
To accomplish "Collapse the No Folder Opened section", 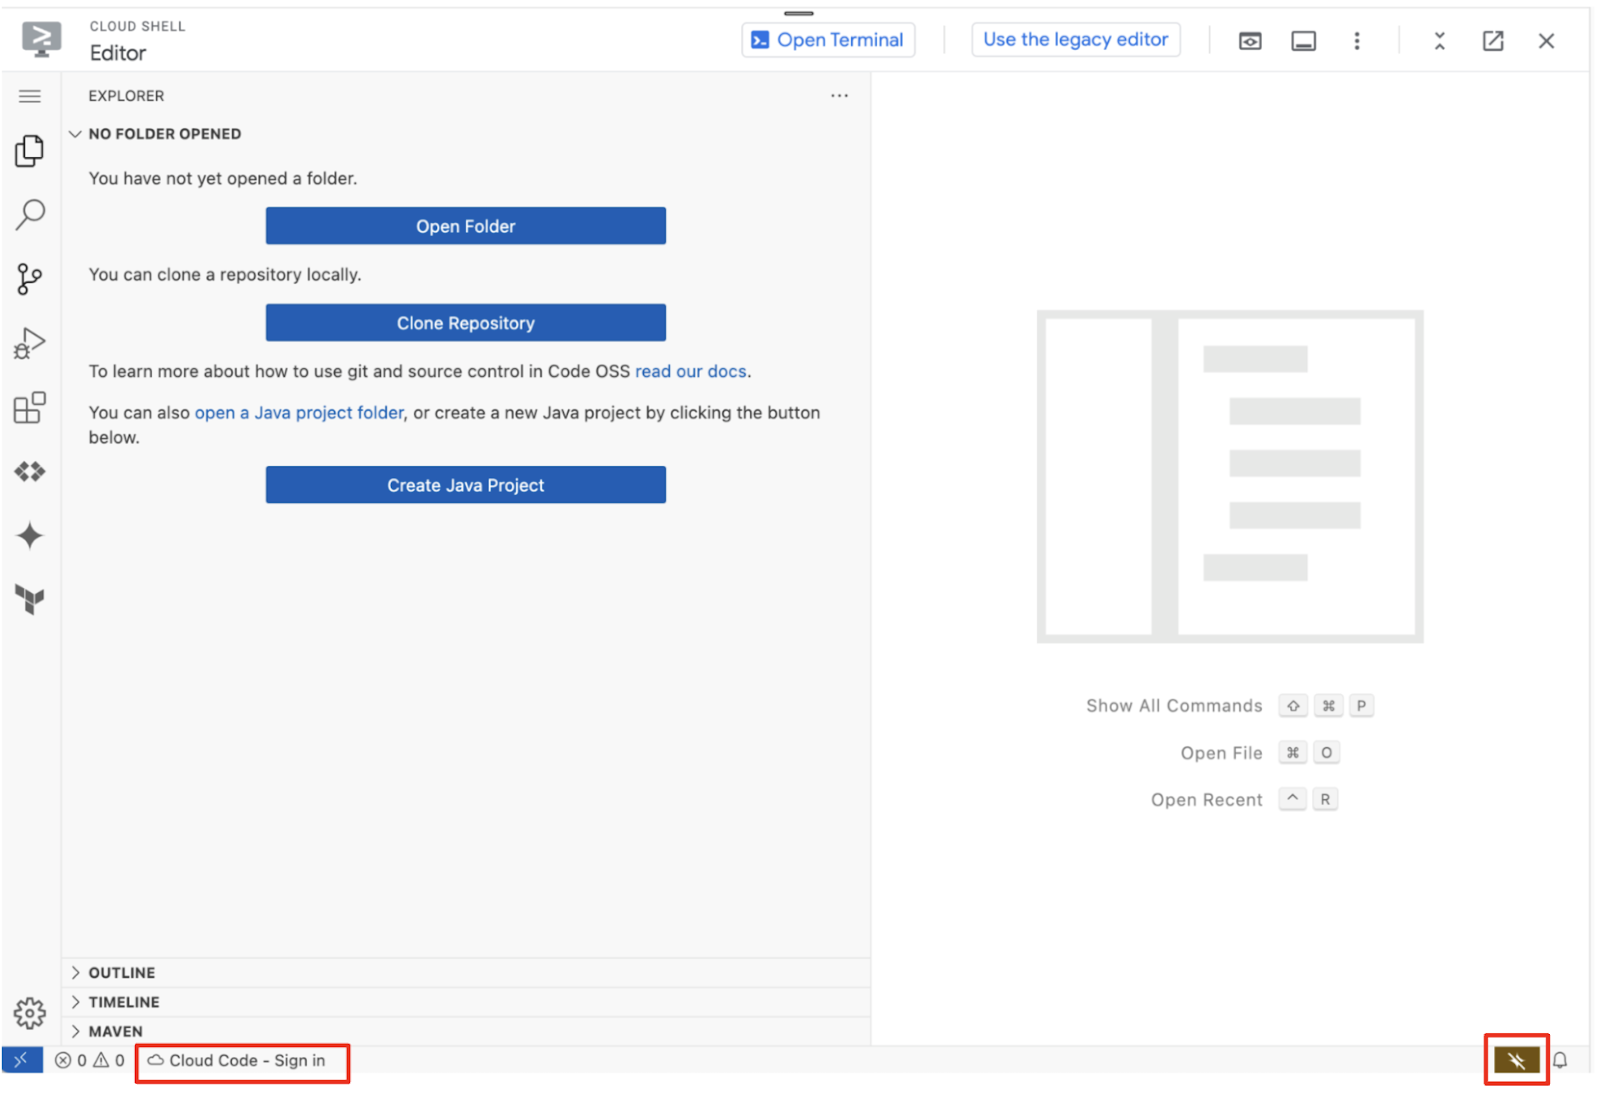I will pyautogui.click(x=76, y=133).
